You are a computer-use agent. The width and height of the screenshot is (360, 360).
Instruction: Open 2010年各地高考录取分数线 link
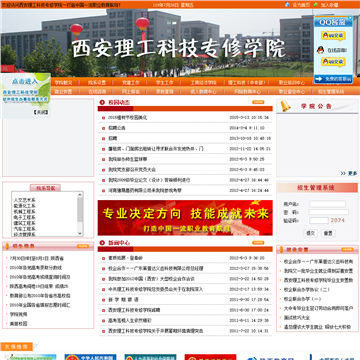click(36, 268)
